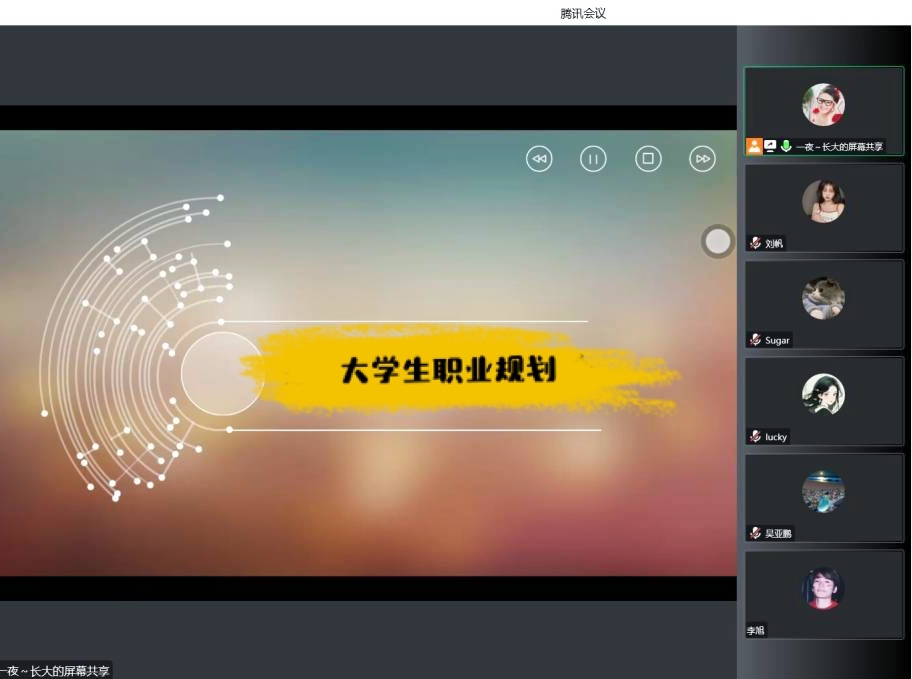Click the muted mic icon beside Sugar
The image size is (912, 679).
point(756,340)
